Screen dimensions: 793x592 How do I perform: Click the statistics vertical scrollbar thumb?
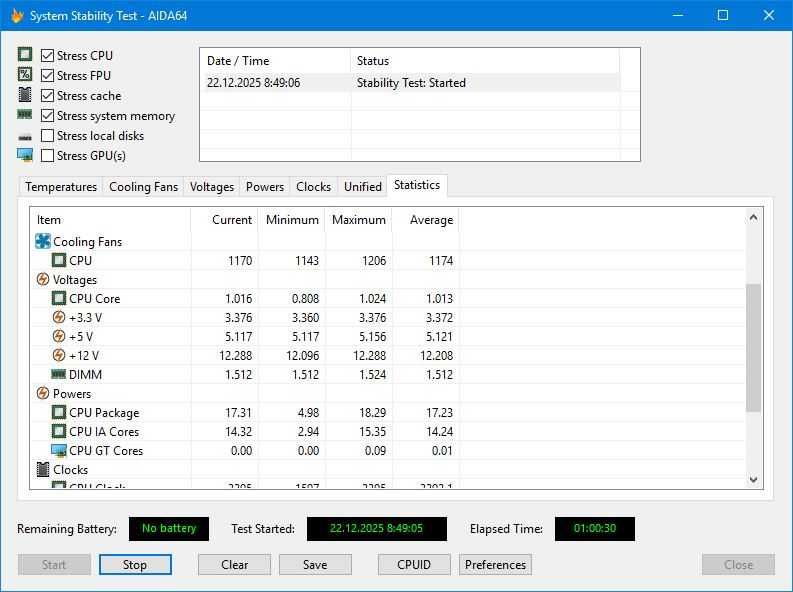click(x=753, y=347)
